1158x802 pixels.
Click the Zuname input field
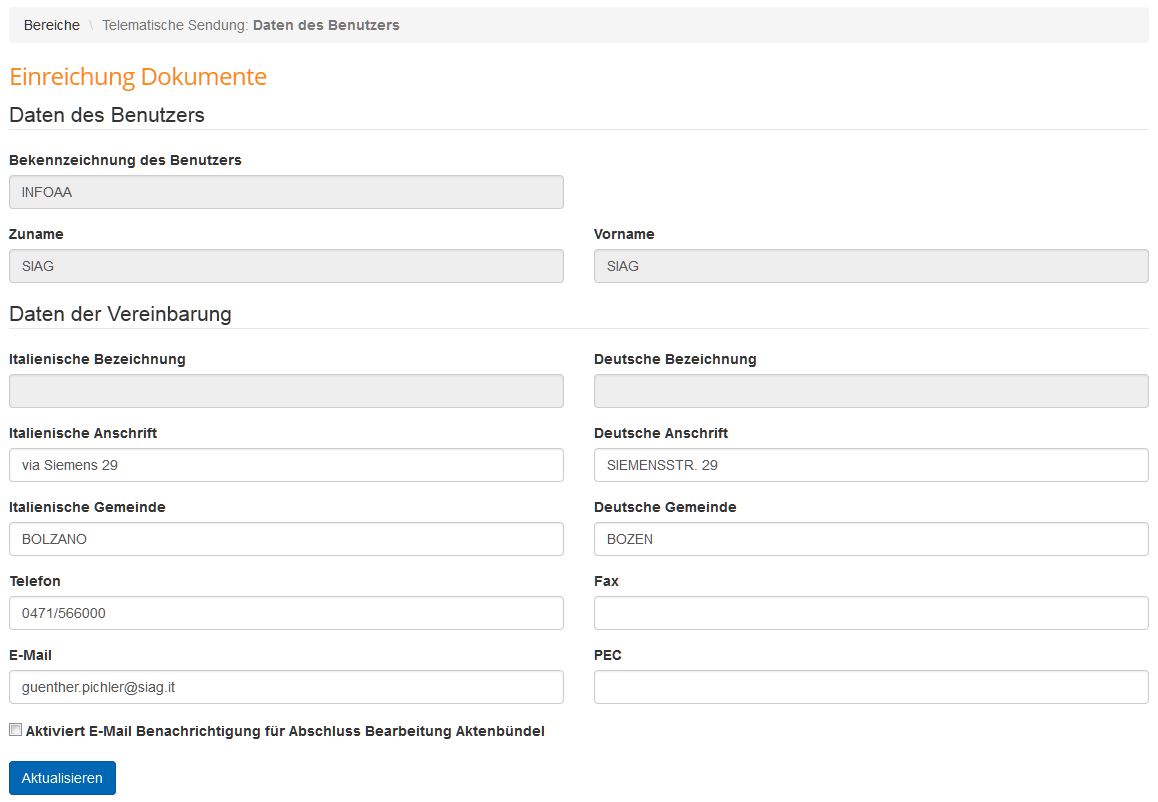tap(286, 266)
